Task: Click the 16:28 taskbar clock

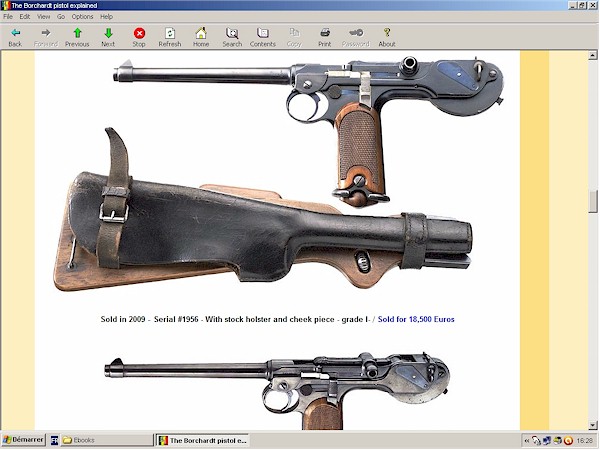Action: tap(584, 441)
